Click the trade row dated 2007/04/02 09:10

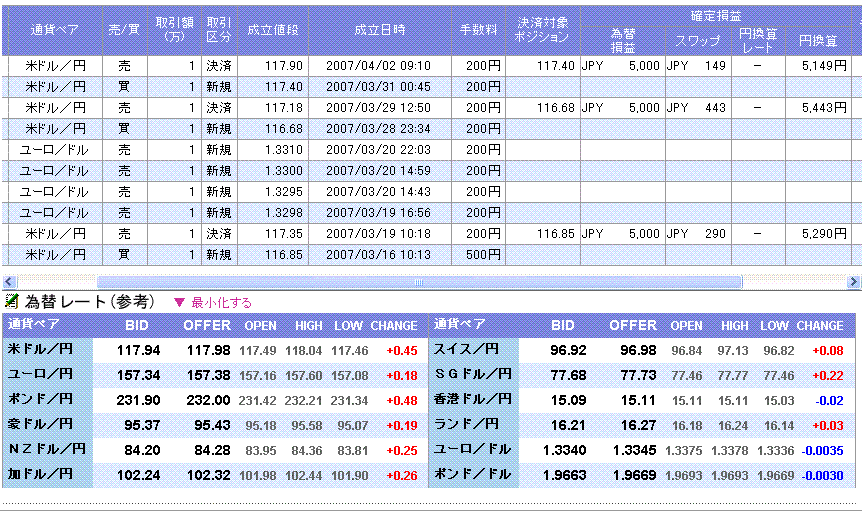point(378,66)
